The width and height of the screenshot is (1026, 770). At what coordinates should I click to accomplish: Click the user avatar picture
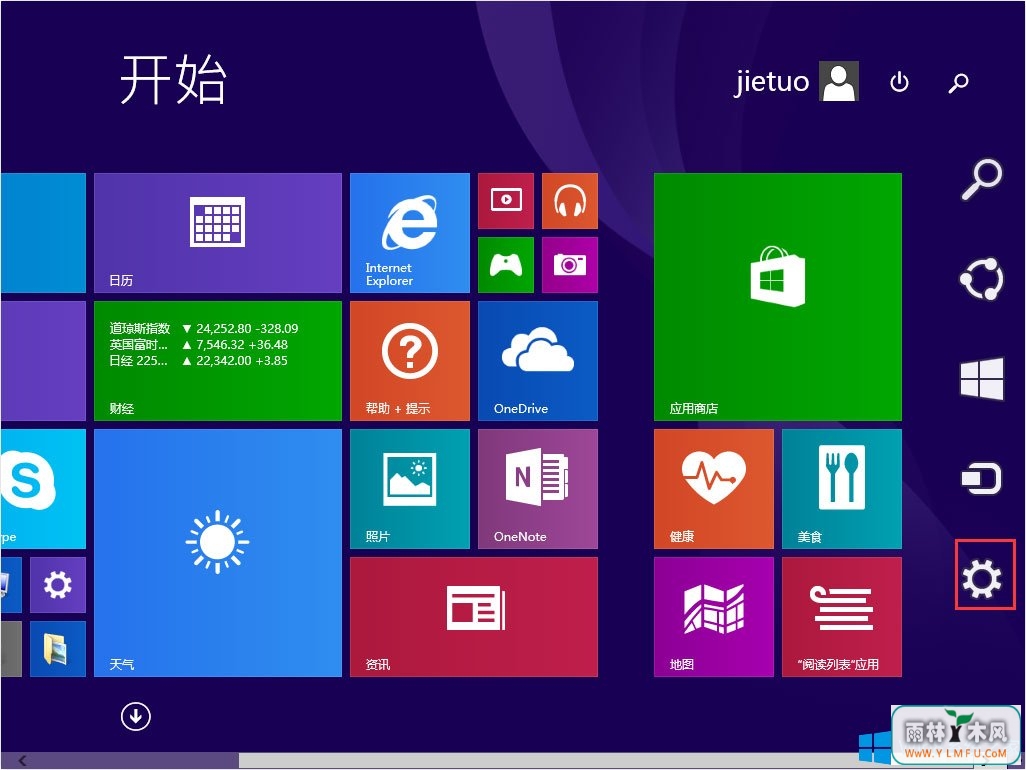pos(839,81)
